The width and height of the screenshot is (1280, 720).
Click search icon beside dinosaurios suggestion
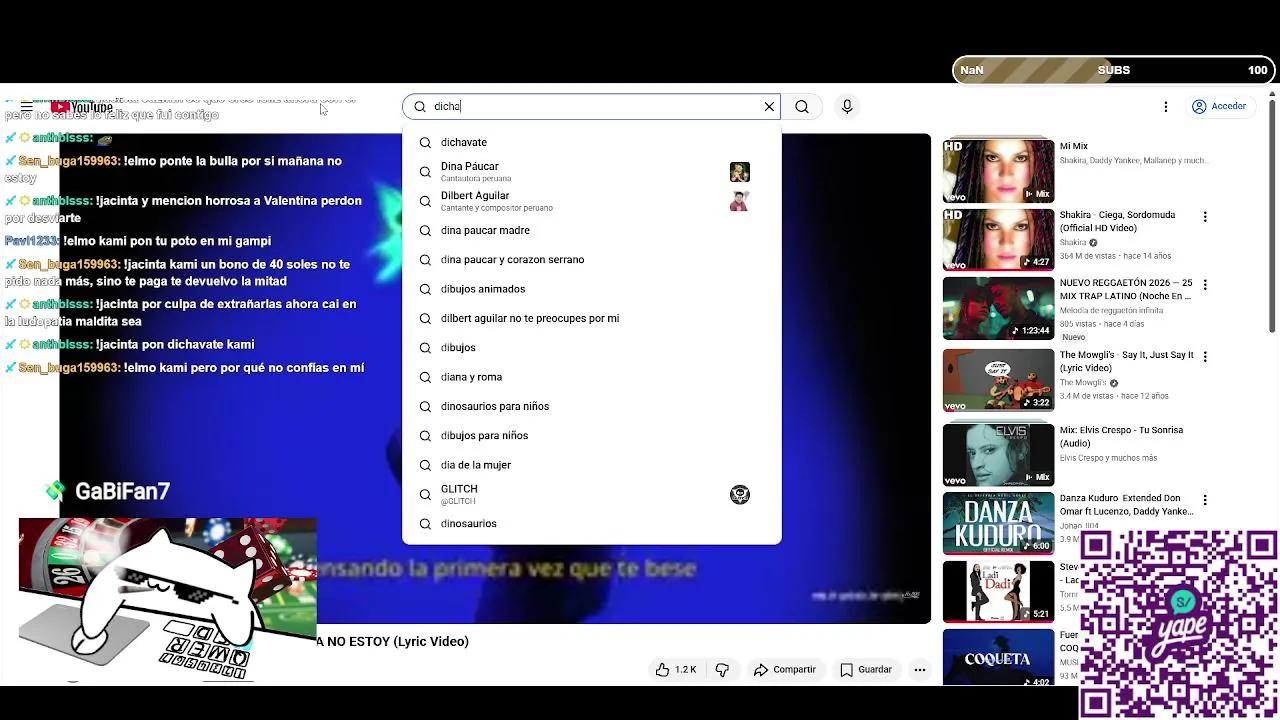point(425,524)
